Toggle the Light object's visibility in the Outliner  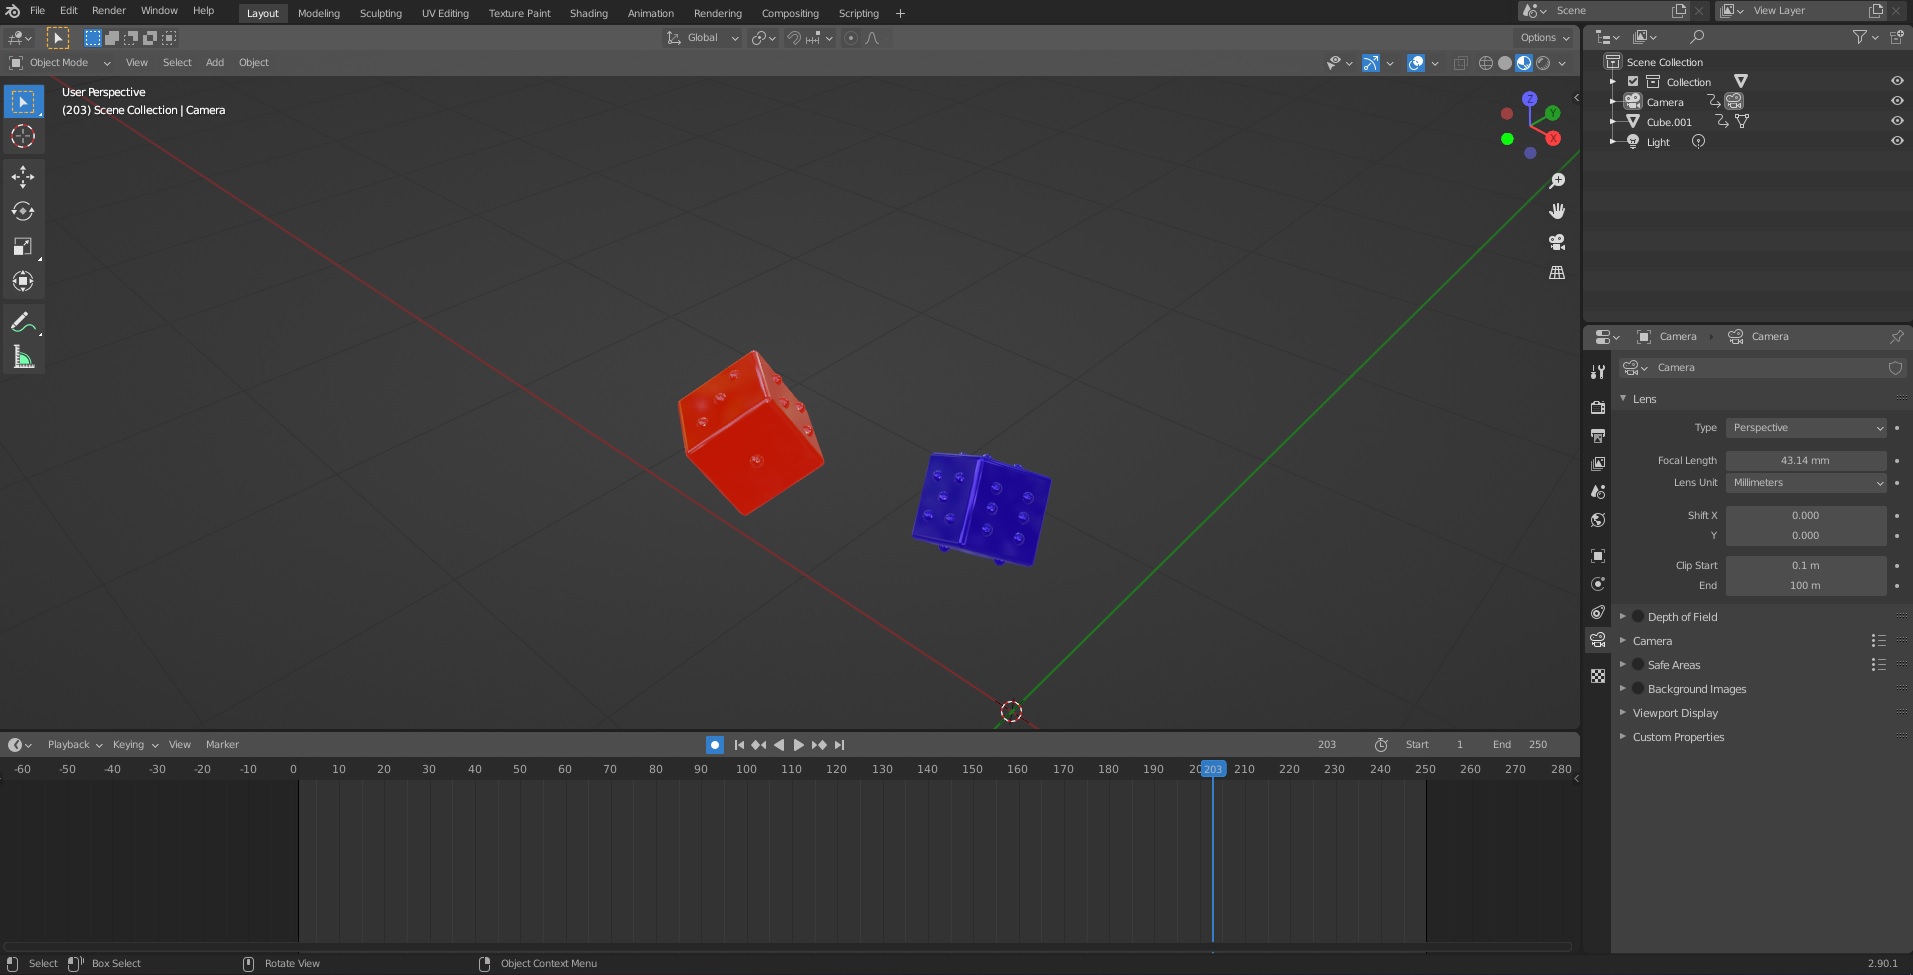click(x=1898, y=141)
